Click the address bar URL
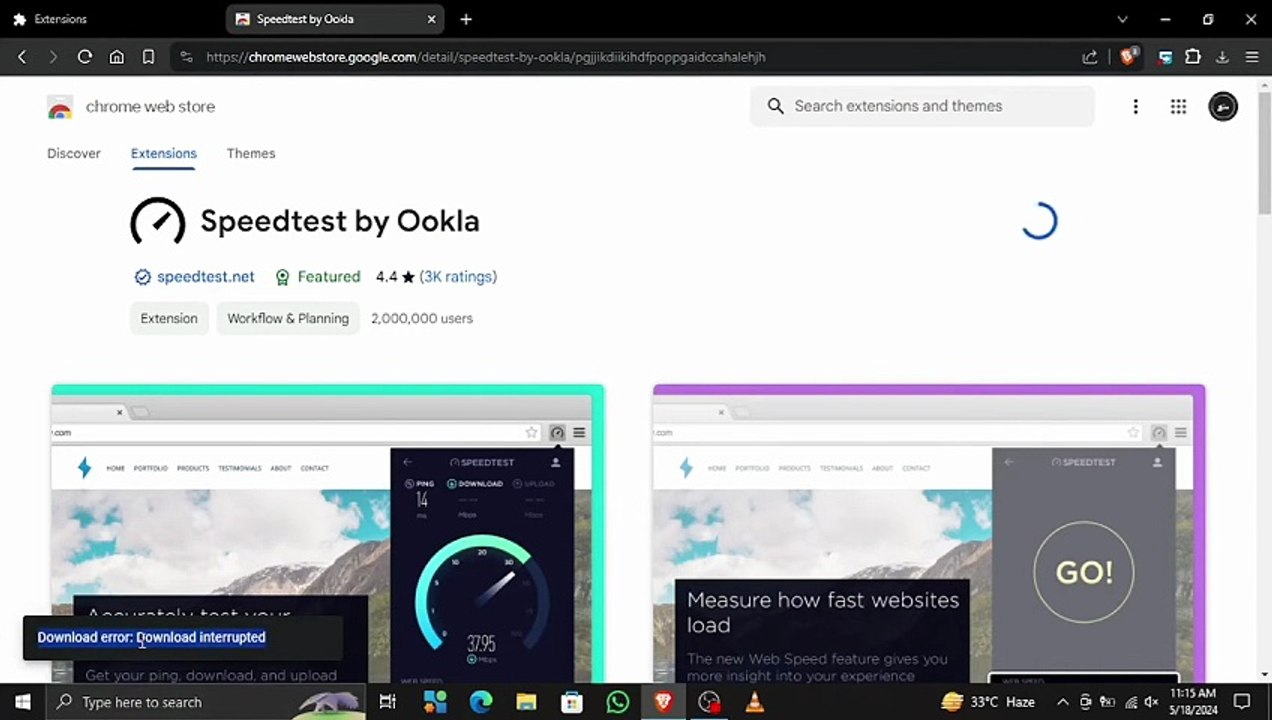The image size is (1272, 720). (485, 57)
